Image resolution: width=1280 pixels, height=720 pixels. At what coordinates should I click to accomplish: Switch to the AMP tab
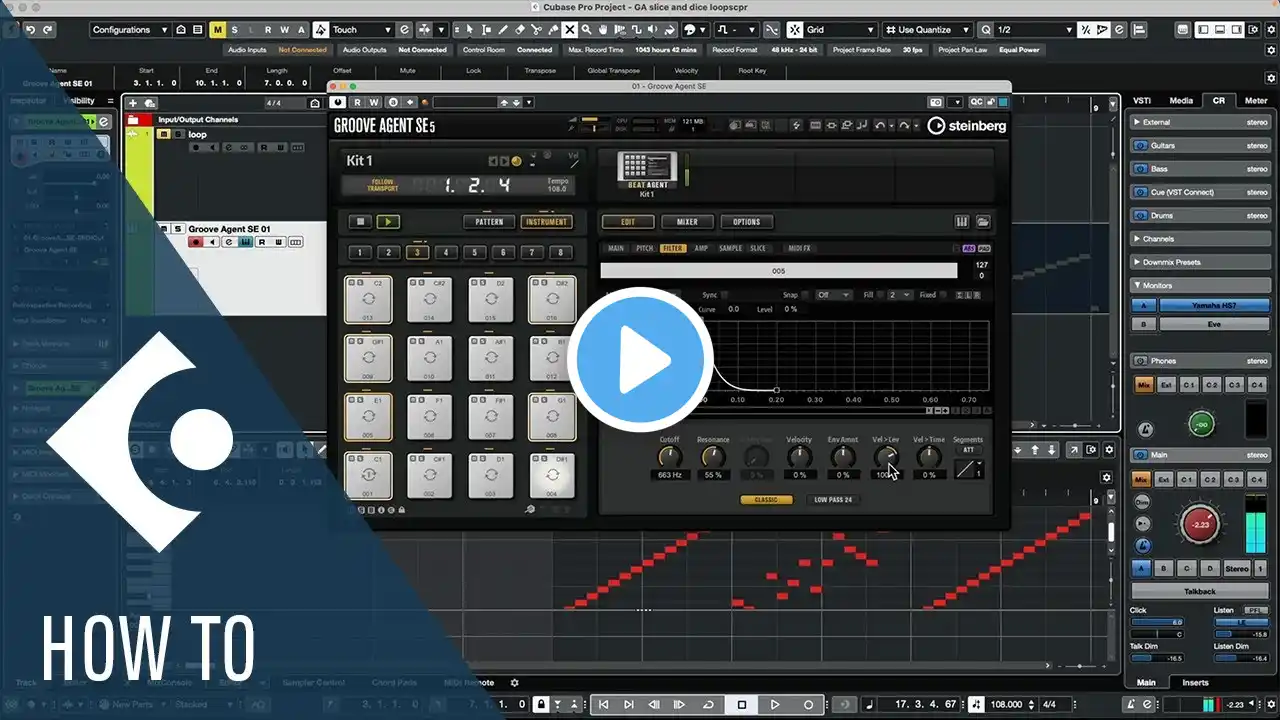click(x=701, y=248)
